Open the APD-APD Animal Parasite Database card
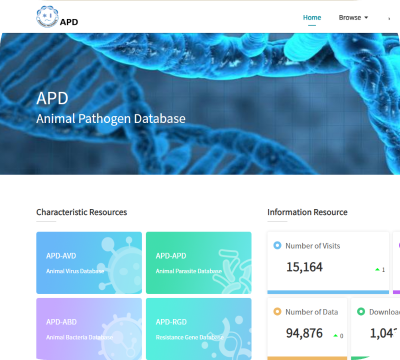 (x=199, y=263)
